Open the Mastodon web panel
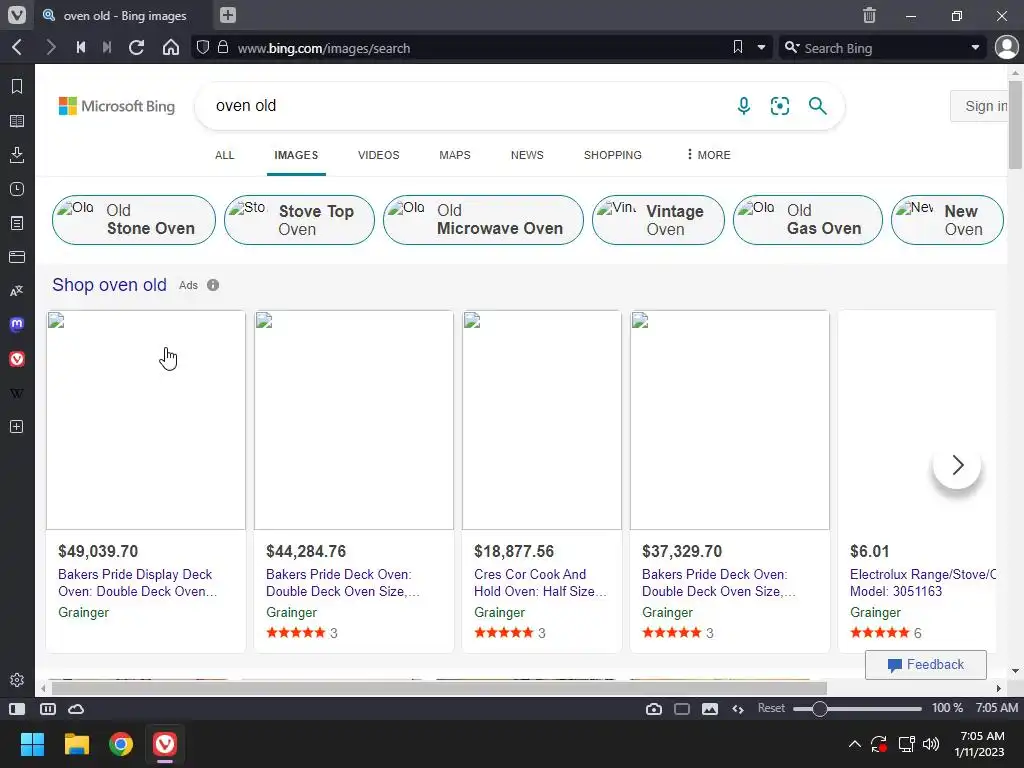 (x=17, y=325)
